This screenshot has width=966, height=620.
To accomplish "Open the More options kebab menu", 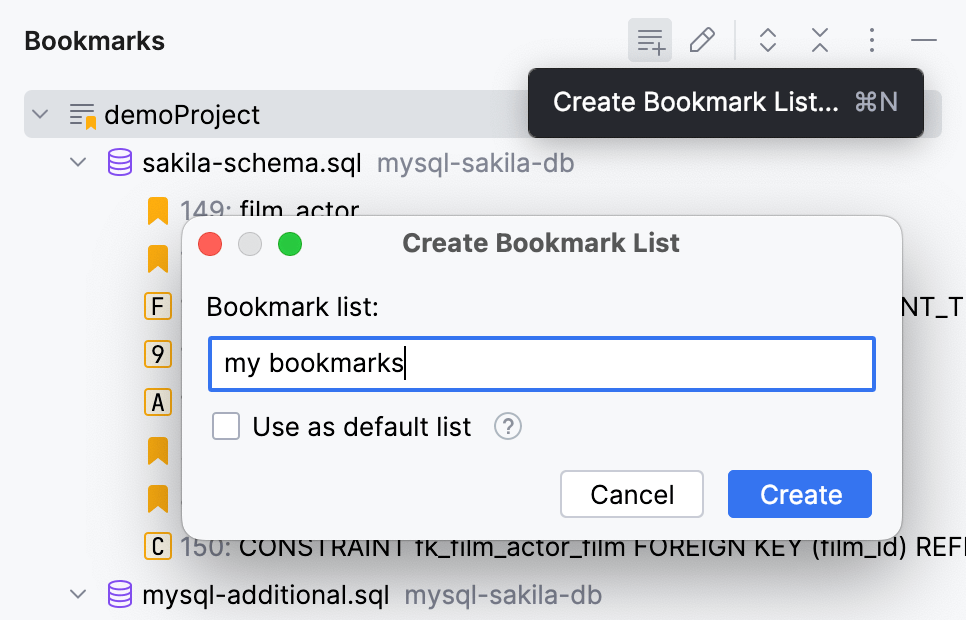I will tap(871, 40).
